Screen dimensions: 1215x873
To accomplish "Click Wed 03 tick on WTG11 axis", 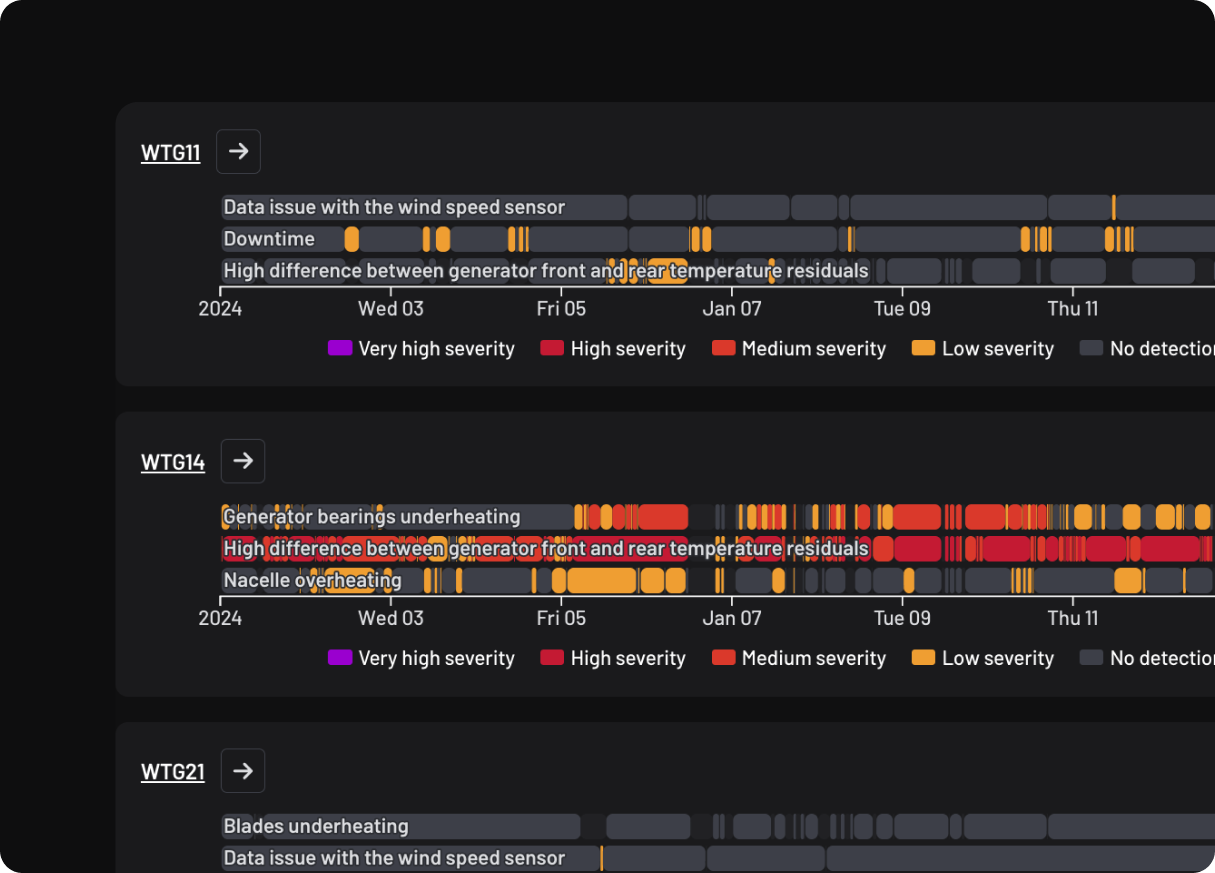I will click(x=391, y=308).
